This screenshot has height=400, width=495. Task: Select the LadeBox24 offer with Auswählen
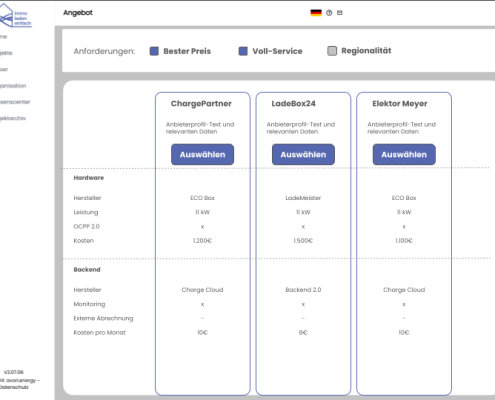point(303,154)
